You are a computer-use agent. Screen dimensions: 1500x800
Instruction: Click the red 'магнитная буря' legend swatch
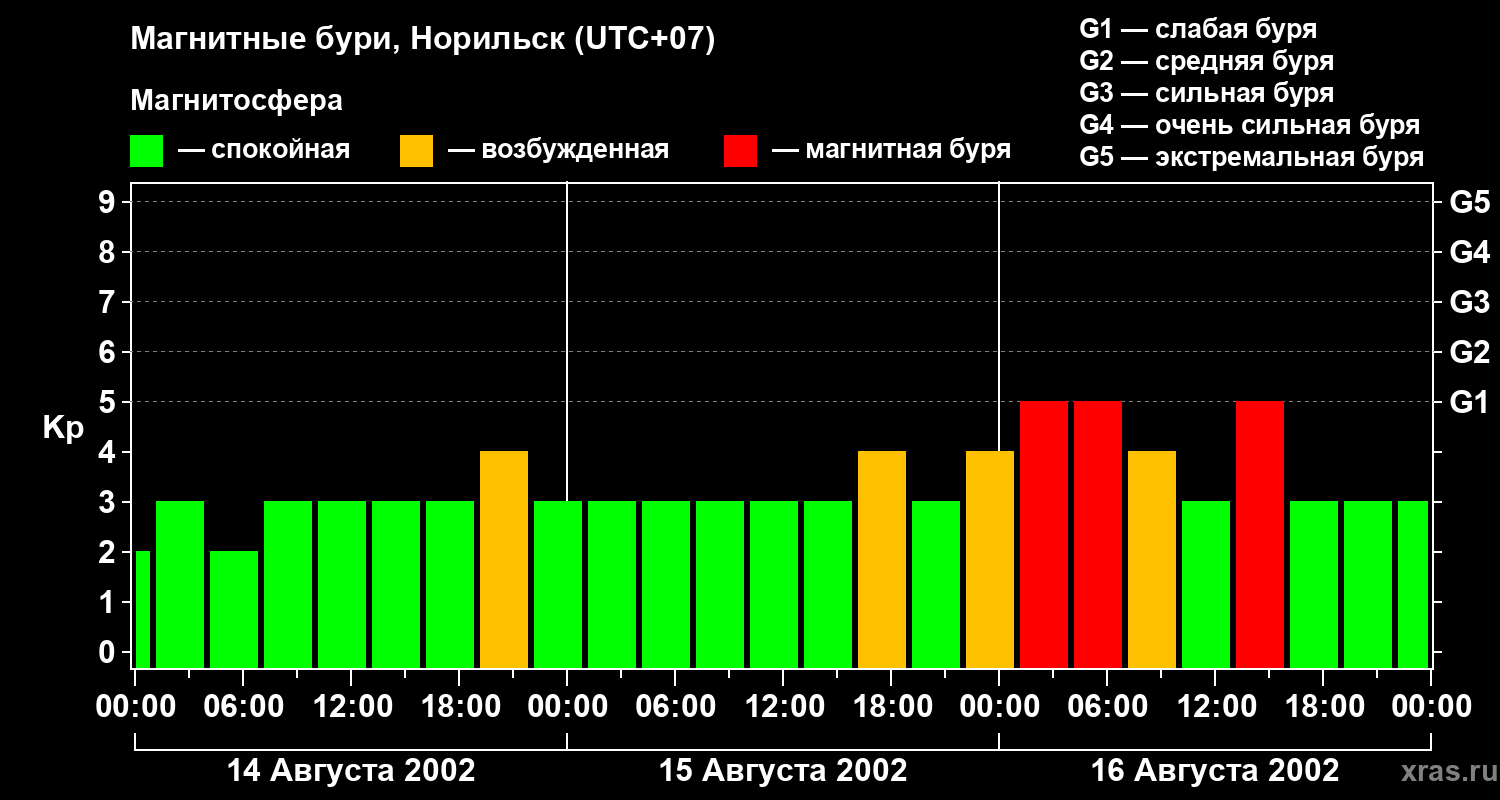pyautogui.click(x=740, y=151)
